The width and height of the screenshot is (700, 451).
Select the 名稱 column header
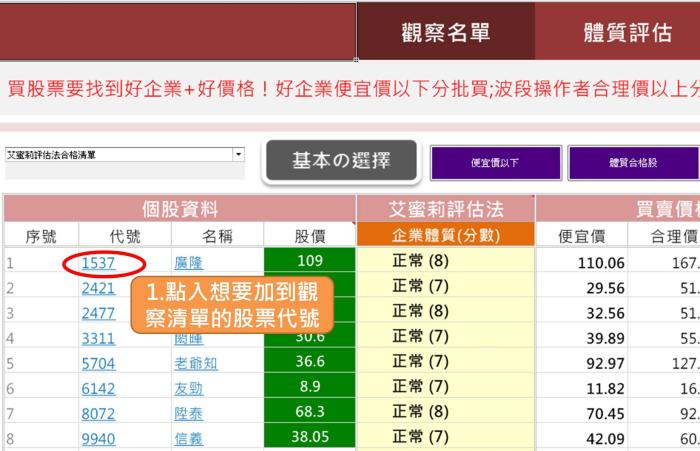pos(217,236)
